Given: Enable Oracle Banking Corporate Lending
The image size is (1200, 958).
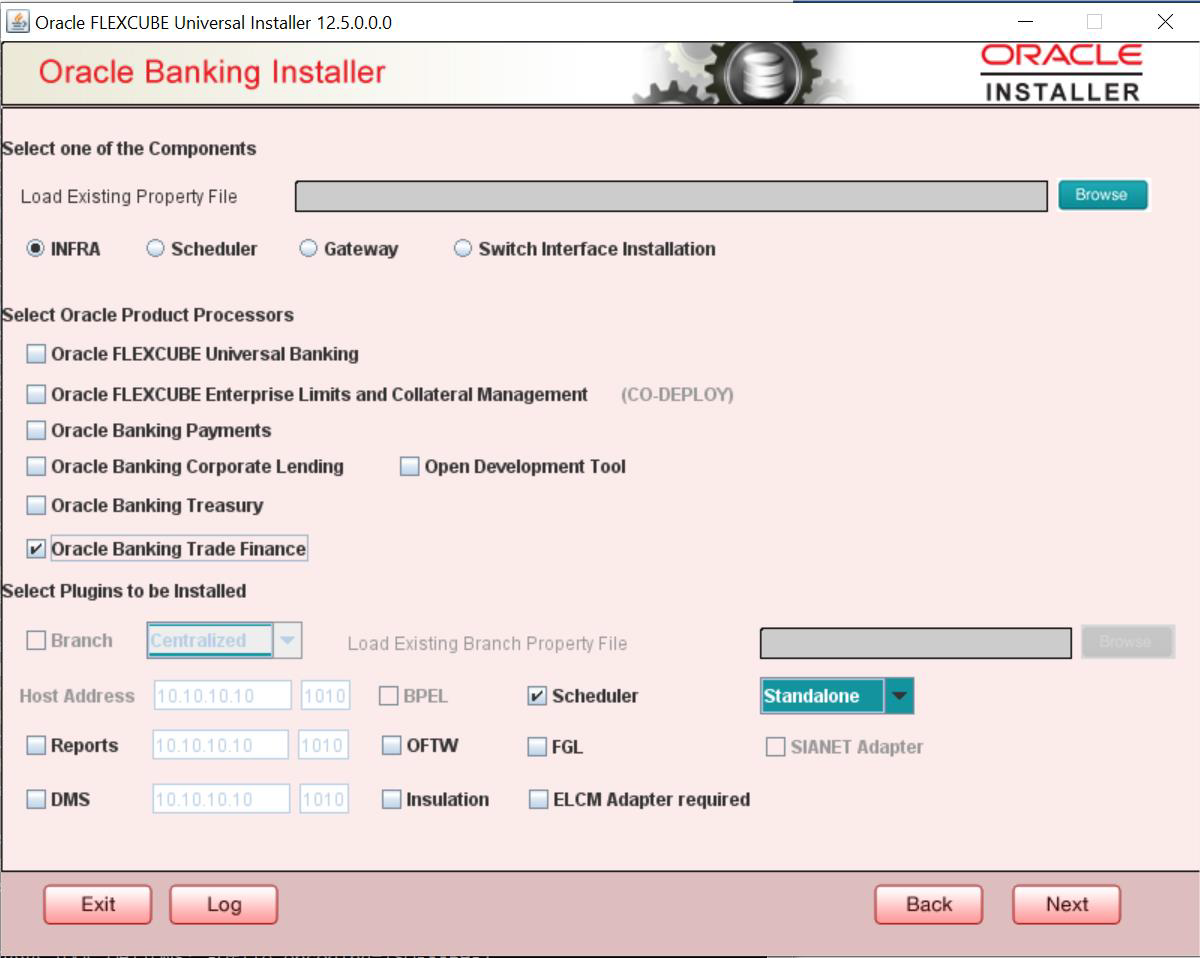Looking at the screenshot, I should (x=36, y=466).
